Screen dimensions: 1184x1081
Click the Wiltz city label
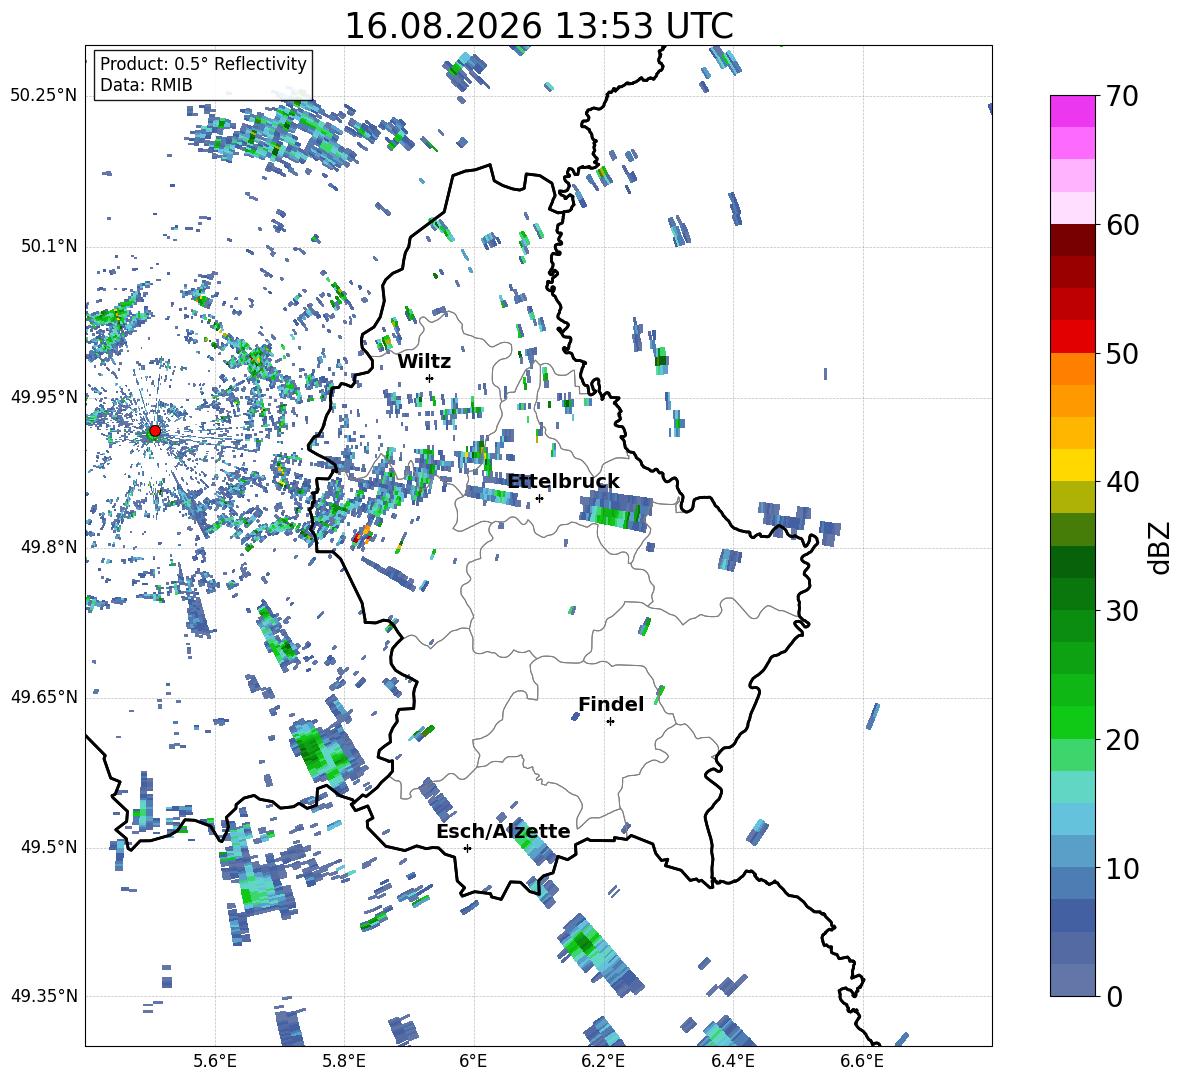[424, 362]
